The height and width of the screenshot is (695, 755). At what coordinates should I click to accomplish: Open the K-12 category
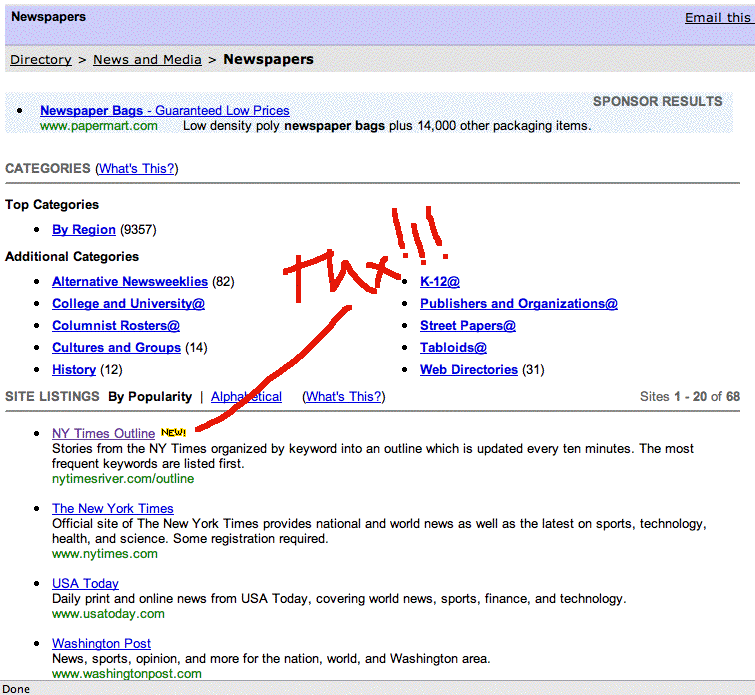pyautogui.click(x=440, y=282)
